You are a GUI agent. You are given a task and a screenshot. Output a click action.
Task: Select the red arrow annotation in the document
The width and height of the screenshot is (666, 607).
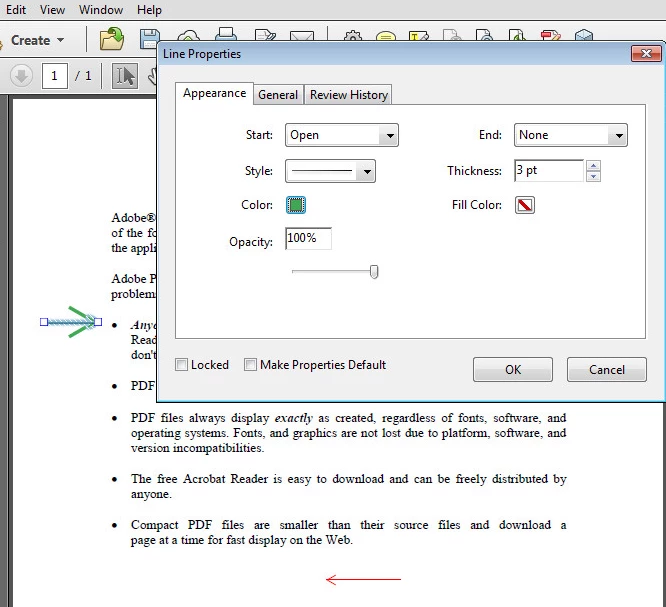pyautogui.click(x=363, y=579)
